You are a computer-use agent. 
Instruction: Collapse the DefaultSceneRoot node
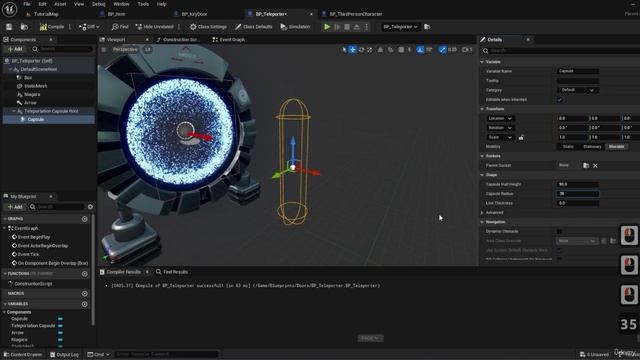click(x=10, y=69)
